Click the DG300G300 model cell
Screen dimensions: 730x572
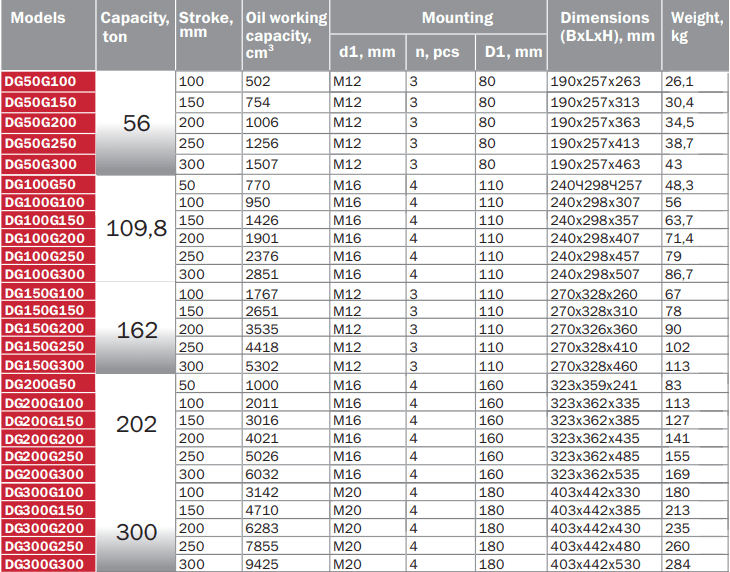[48, 563]
